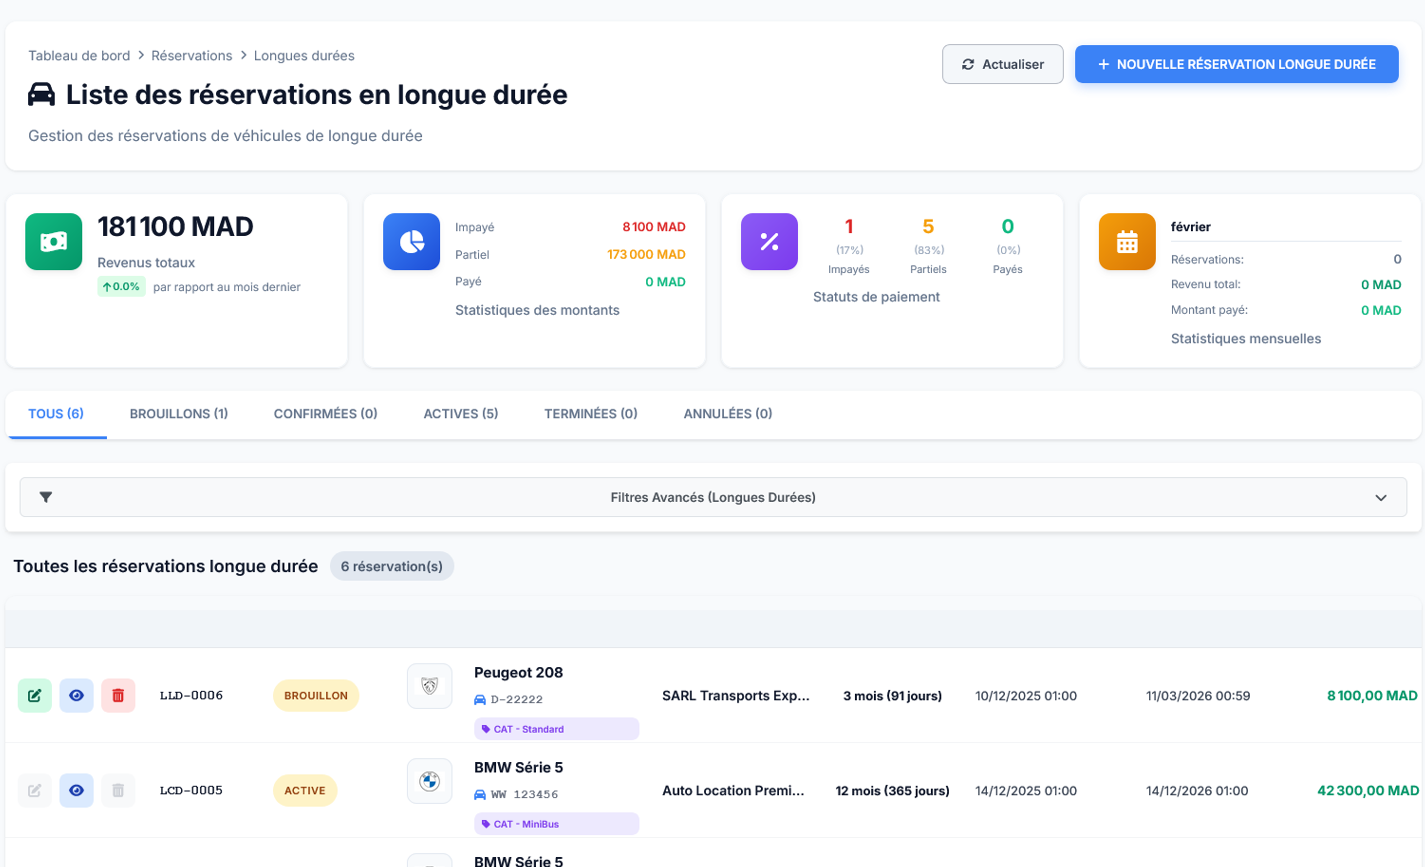Image resolution: width=1425 pixels, height=867 pixels.
Task: Click the green money revenue icon
Action: tap(54, 242)
